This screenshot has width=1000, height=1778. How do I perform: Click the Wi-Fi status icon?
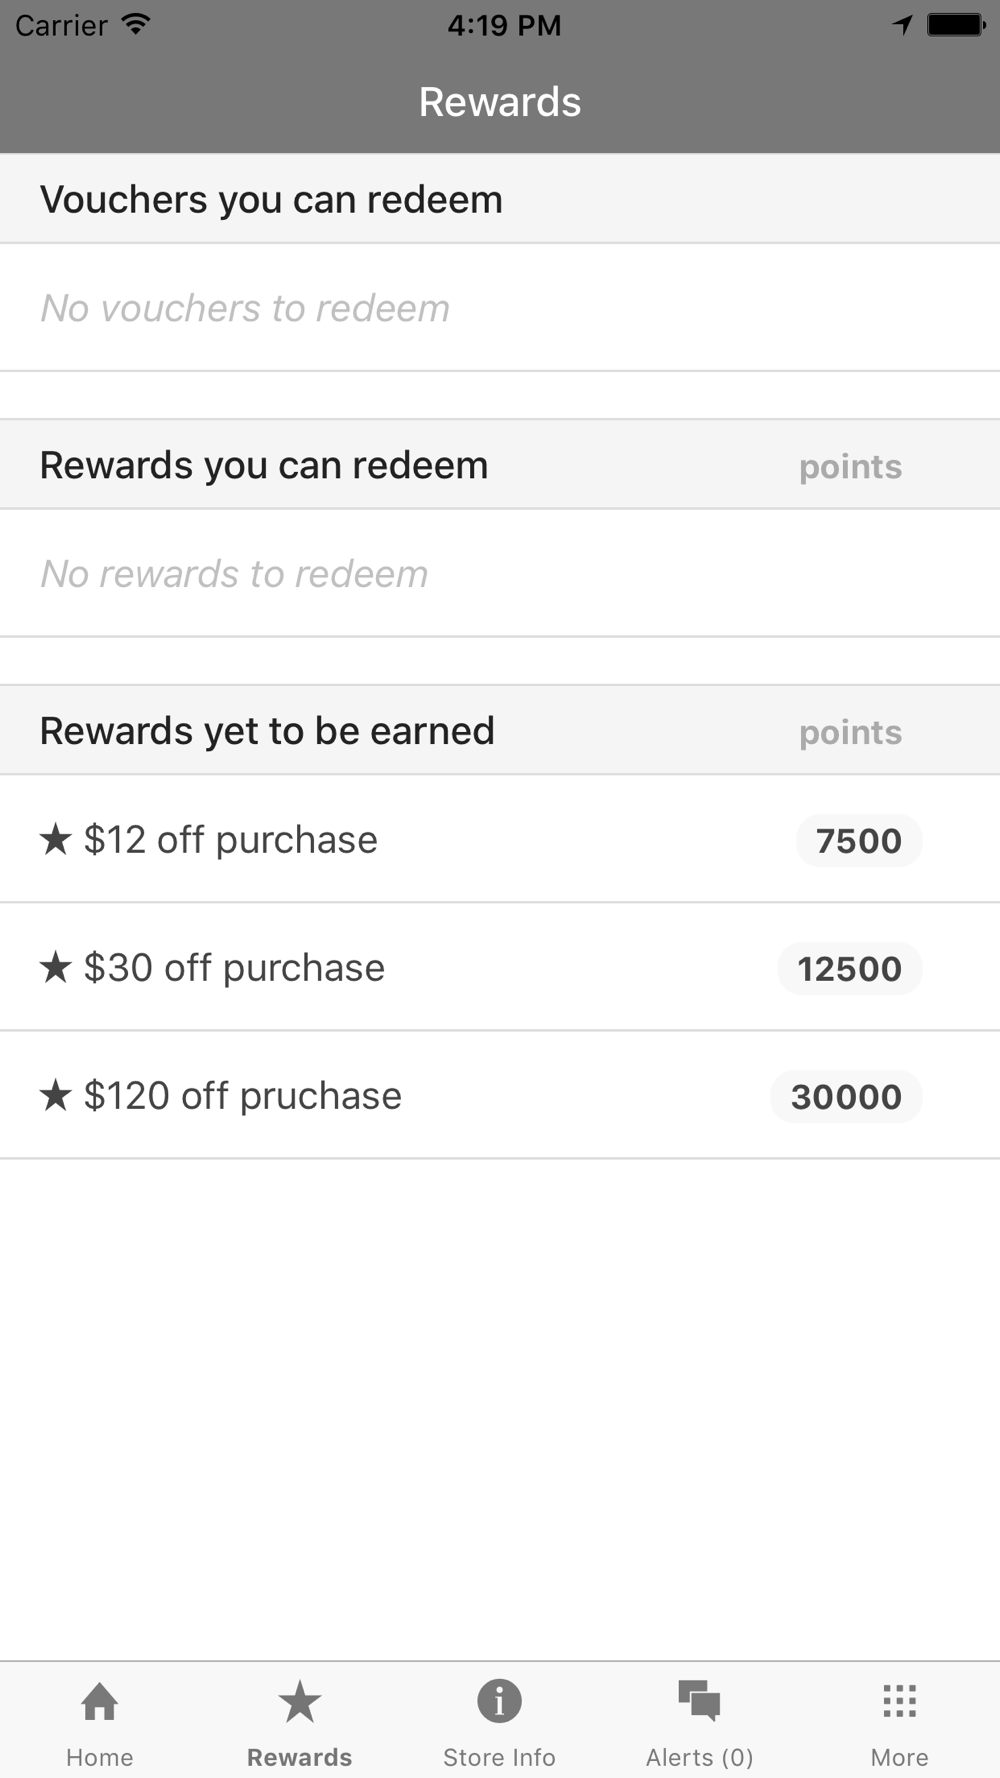(x=136, y=25)
